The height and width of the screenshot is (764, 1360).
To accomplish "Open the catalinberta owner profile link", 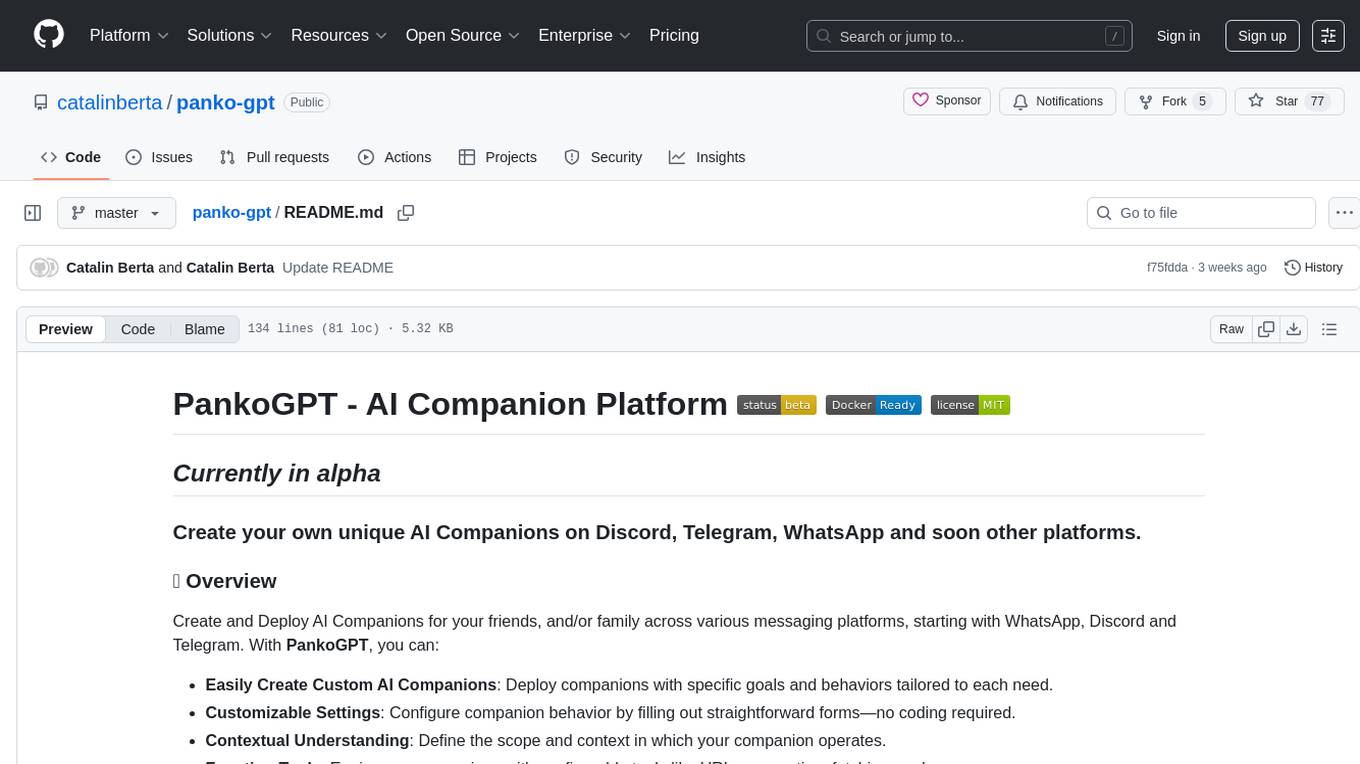I will point(110,102).
